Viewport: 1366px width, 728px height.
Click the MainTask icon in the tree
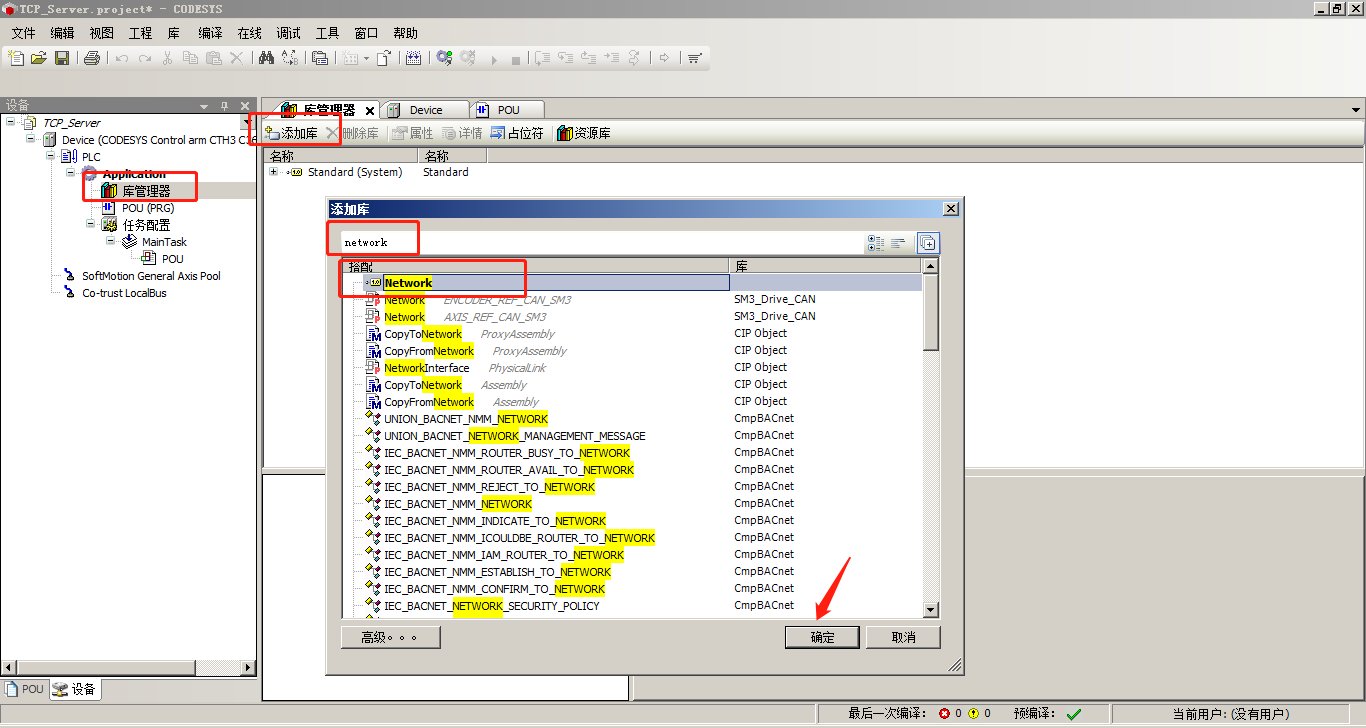(x=130, y=242)
